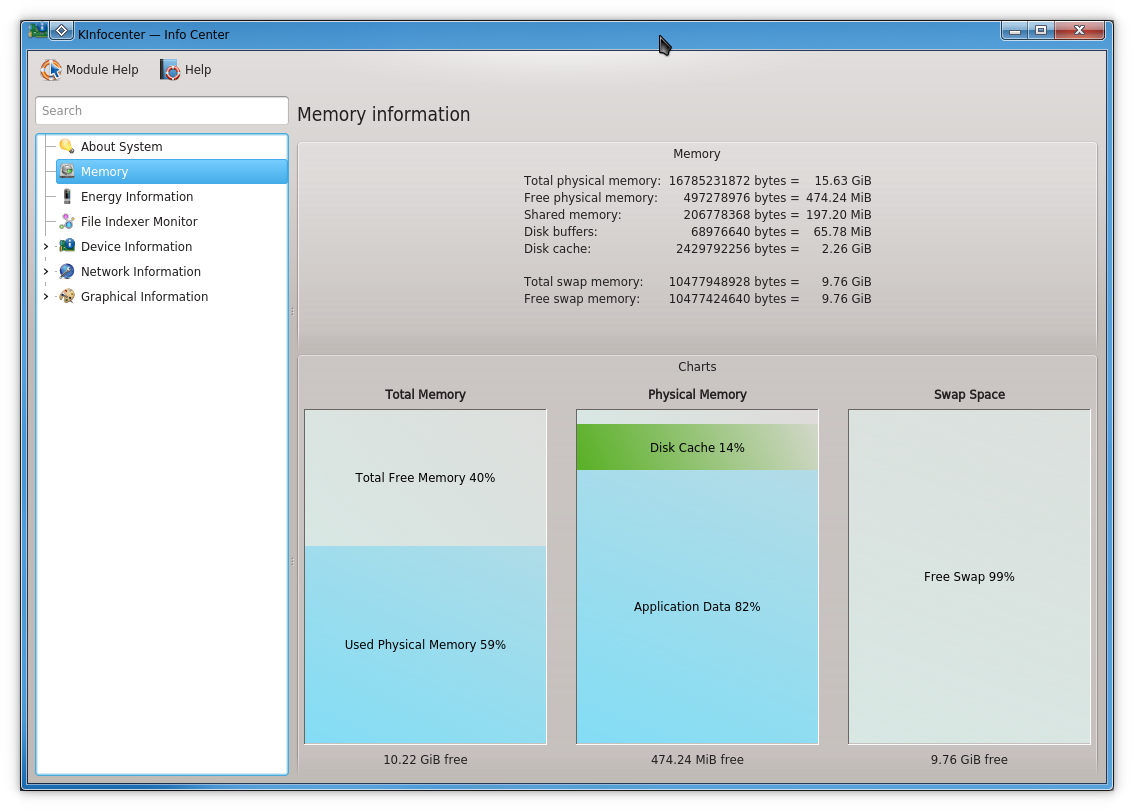Click the "Application Data 82%" chart segment

pyautogui.click(x=697, y=607)
